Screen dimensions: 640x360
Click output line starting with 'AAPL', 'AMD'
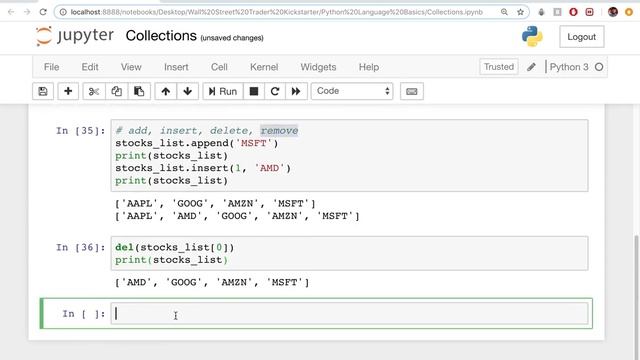tap(237, 216)
